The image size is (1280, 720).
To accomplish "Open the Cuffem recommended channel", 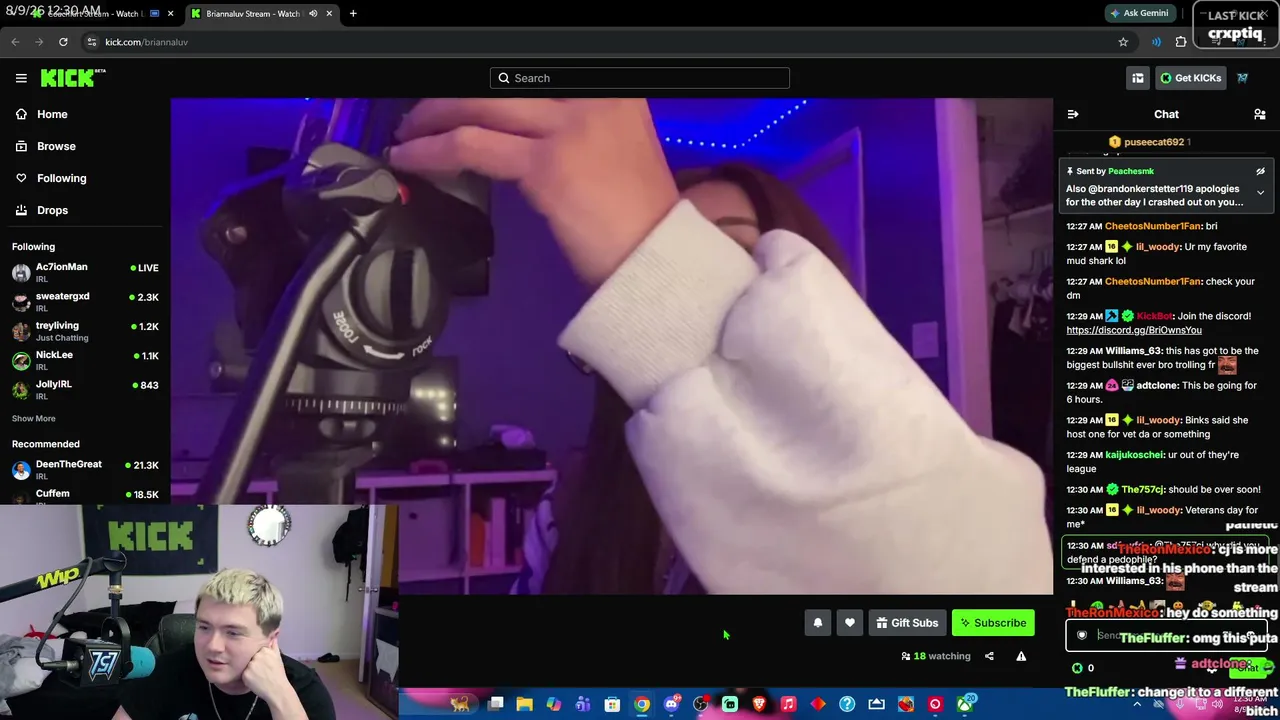I will tap(85, 495).
